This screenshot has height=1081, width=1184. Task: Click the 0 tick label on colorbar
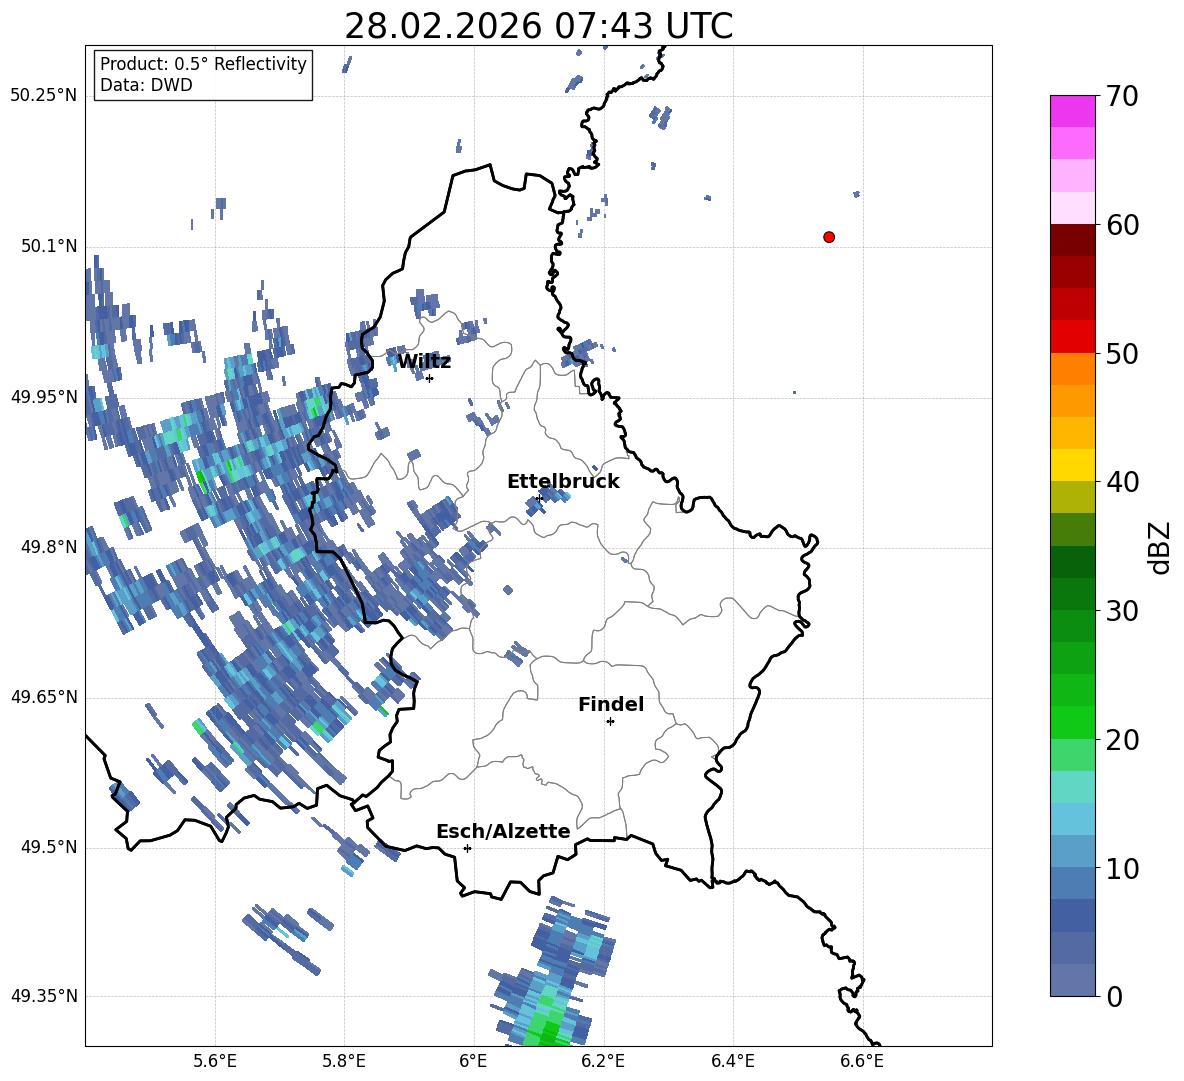(1115, 996)
